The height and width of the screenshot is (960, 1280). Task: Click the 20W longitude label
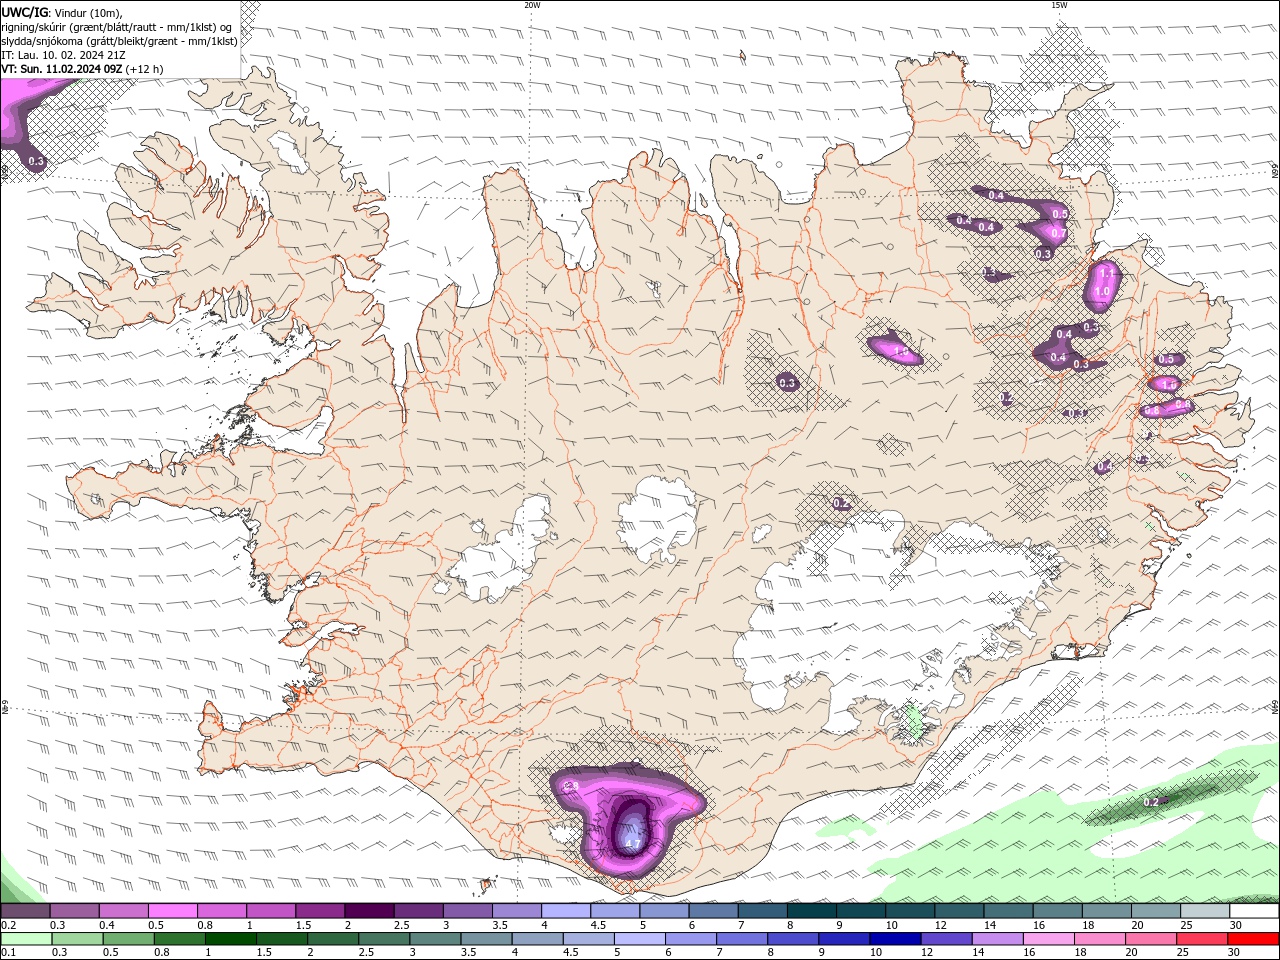coord(532,5)
